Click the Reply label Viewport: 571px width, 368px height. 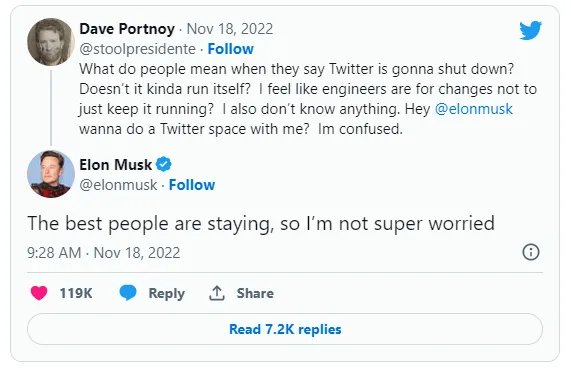click(x=166, y=293)
